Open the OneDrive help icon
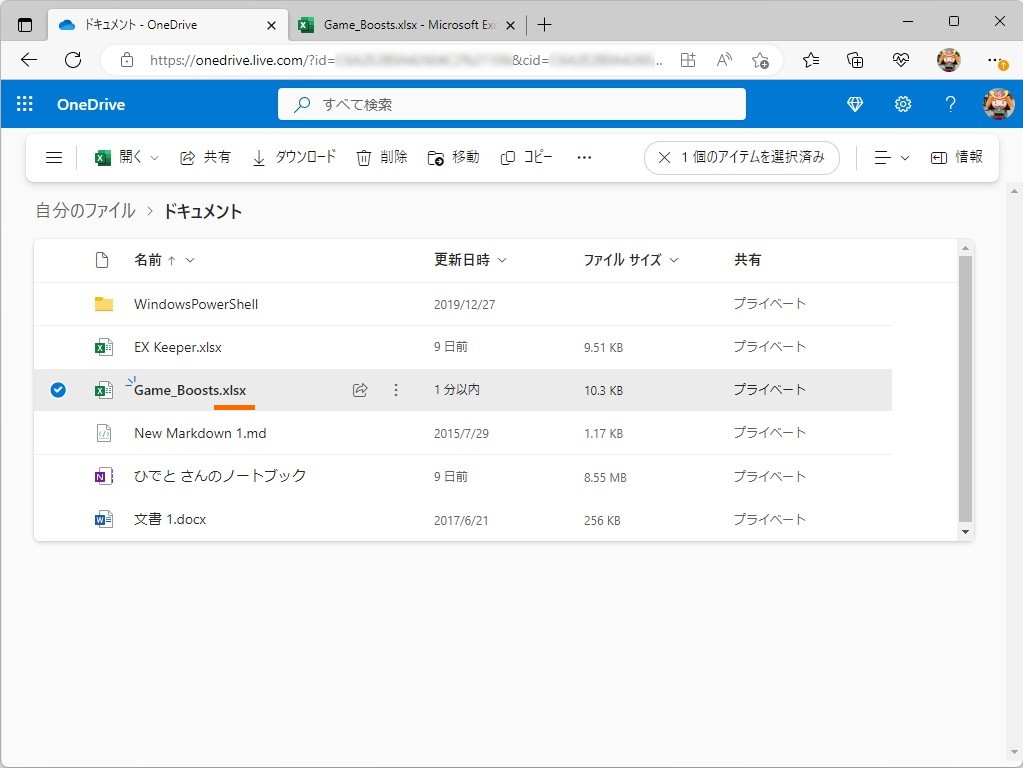Viewport: 1023px width, 768px height. [949, 104]
